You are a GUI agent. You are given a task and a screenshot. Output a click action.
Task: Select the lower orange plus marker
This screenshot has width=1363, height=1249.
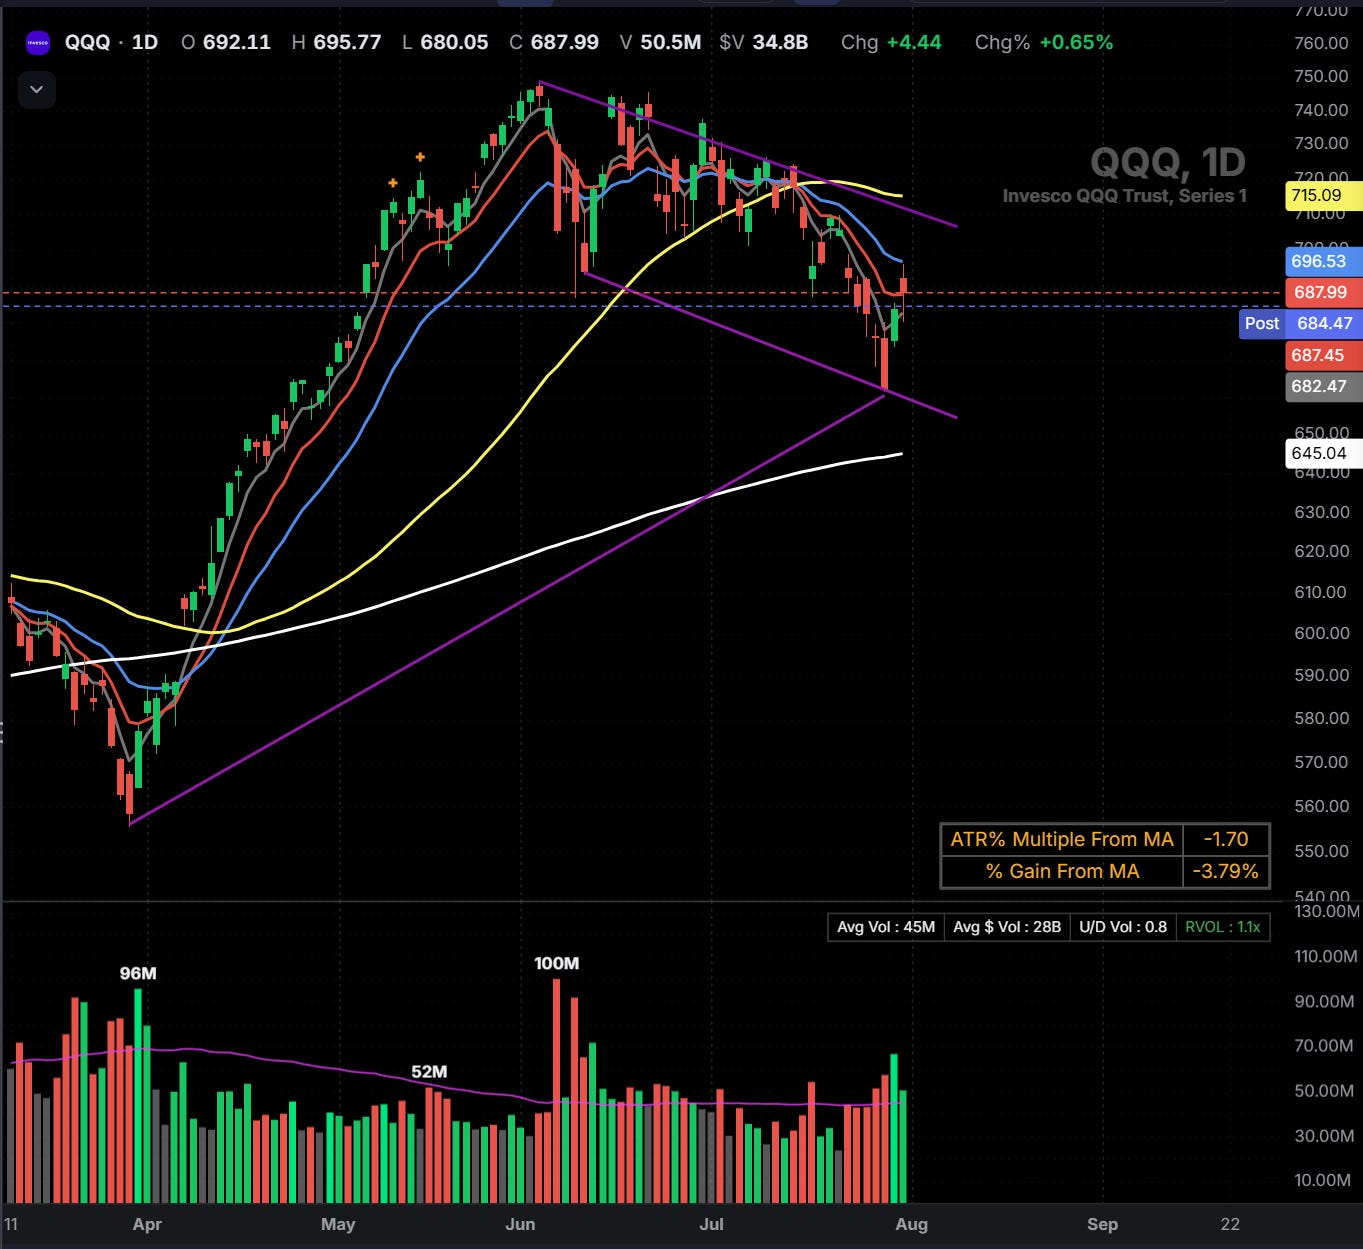393,183
